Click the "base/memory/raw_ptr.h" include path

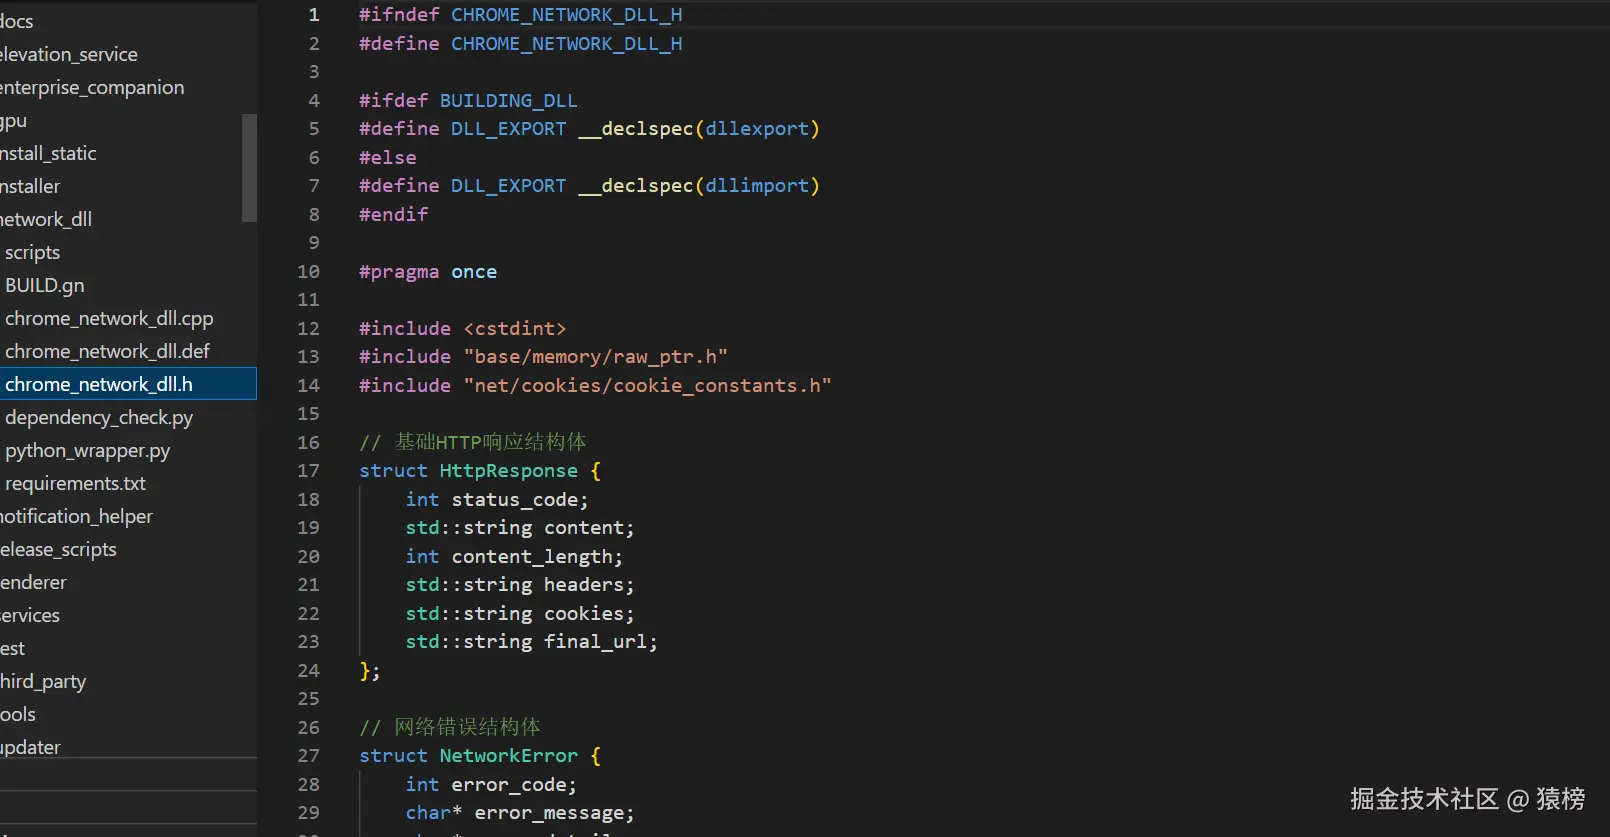point(595,357)
